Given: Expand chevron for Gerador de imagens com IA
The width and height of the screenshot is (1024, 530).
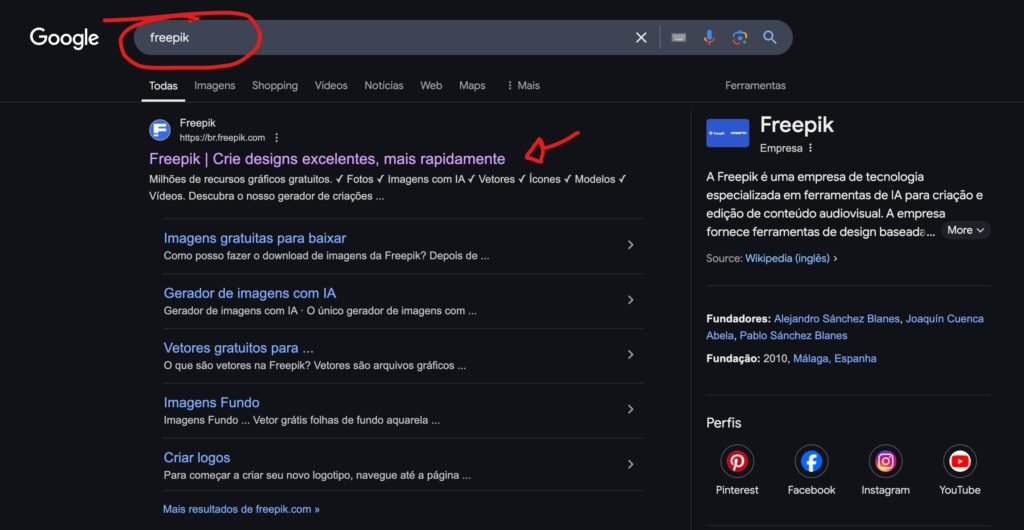Looking at the screenshot, I should pos(630,300).
